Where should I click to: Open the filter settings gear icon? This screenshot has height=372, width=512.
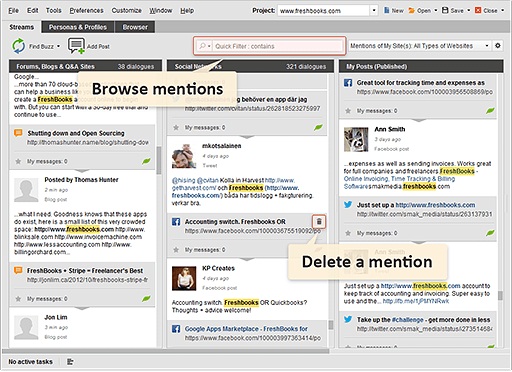pyautogui.click(x=498, y=46)
